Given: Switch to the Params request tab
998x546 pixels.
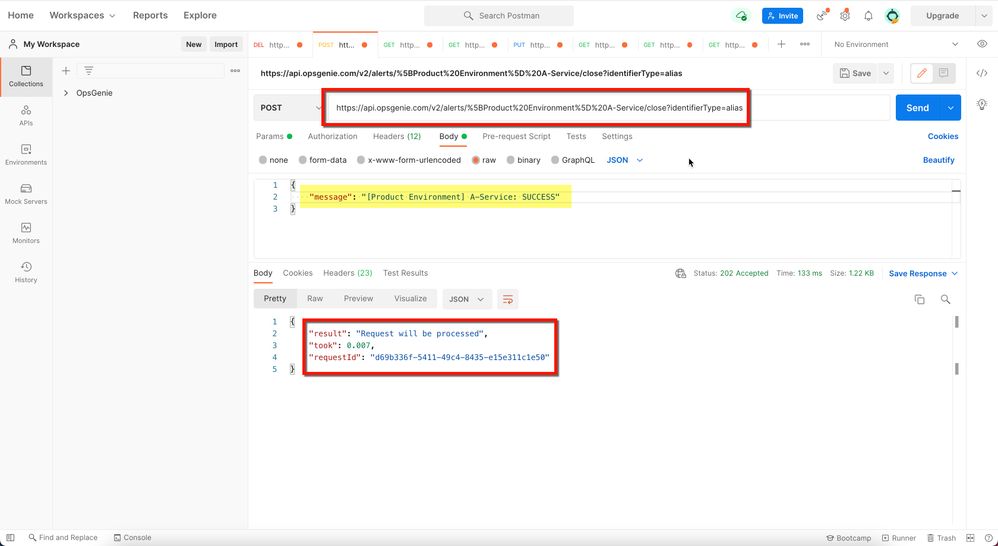Looking at the screenshot, I should [274, 136].
